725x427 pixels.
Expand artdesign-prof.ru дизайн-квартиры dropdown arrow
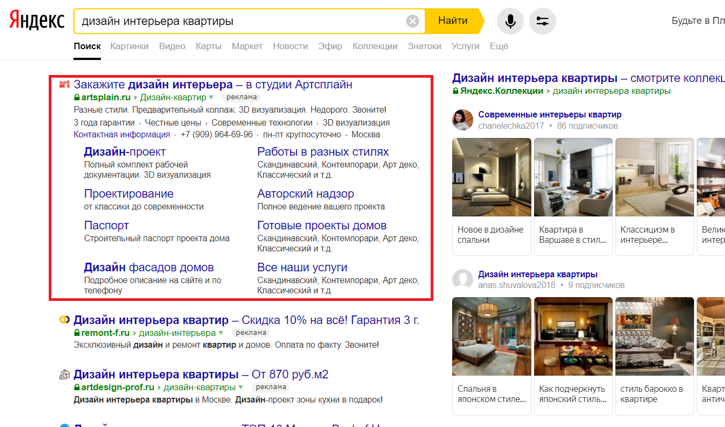click(x=240, y=387)
